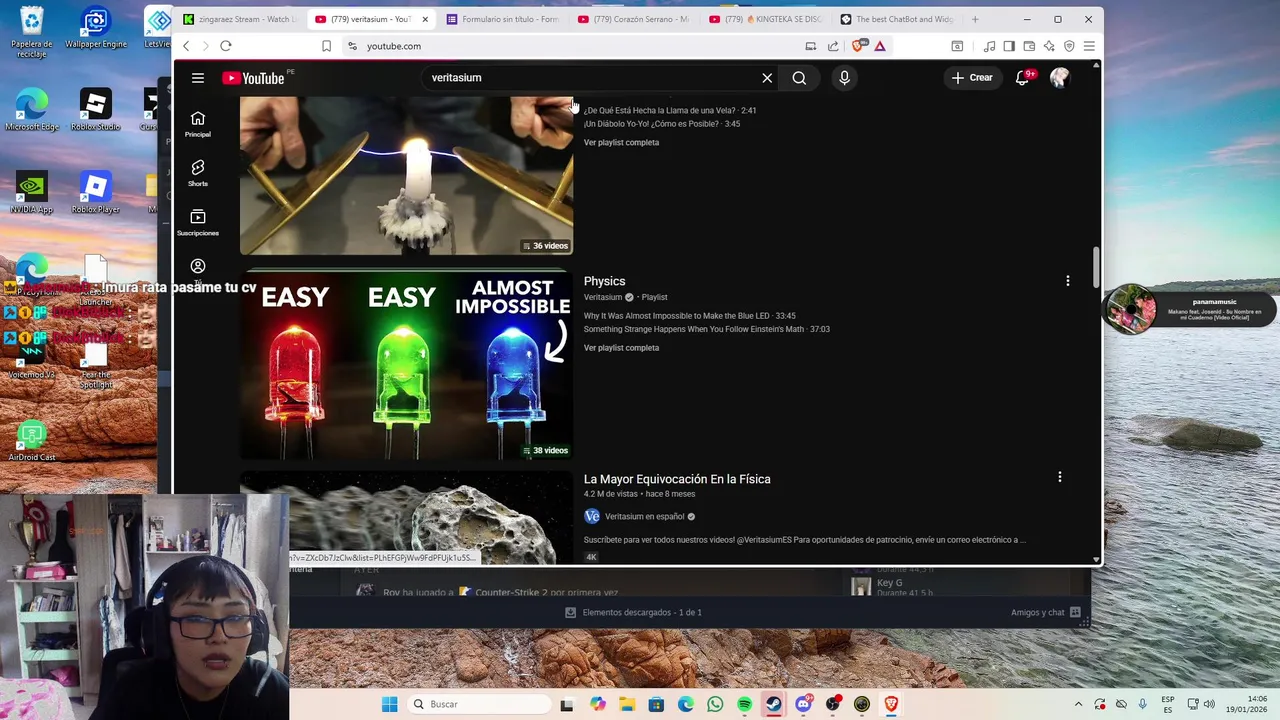Image resolution: width=1280 pixels, height=720 pixels.
Task: Switch to the Formulario sin título tab
Action: tap(503, 19)
